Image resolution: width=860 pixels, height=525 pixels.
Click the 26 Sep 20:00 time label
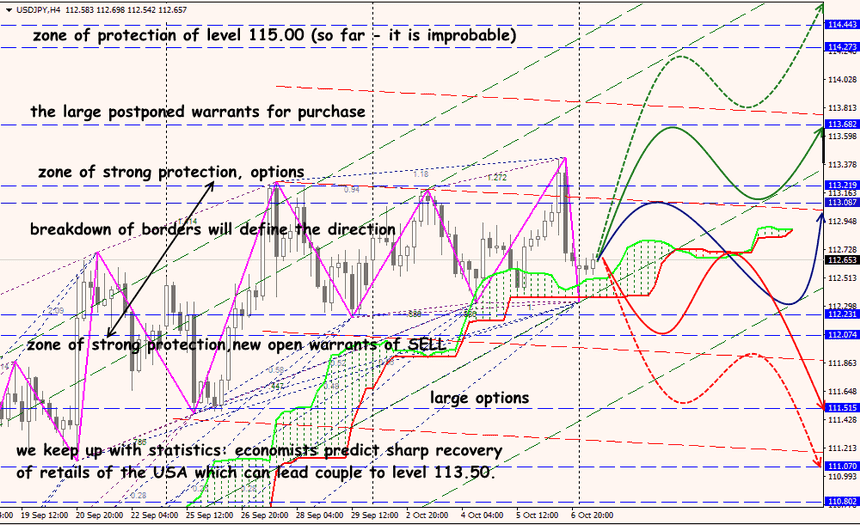pos(265,516)
